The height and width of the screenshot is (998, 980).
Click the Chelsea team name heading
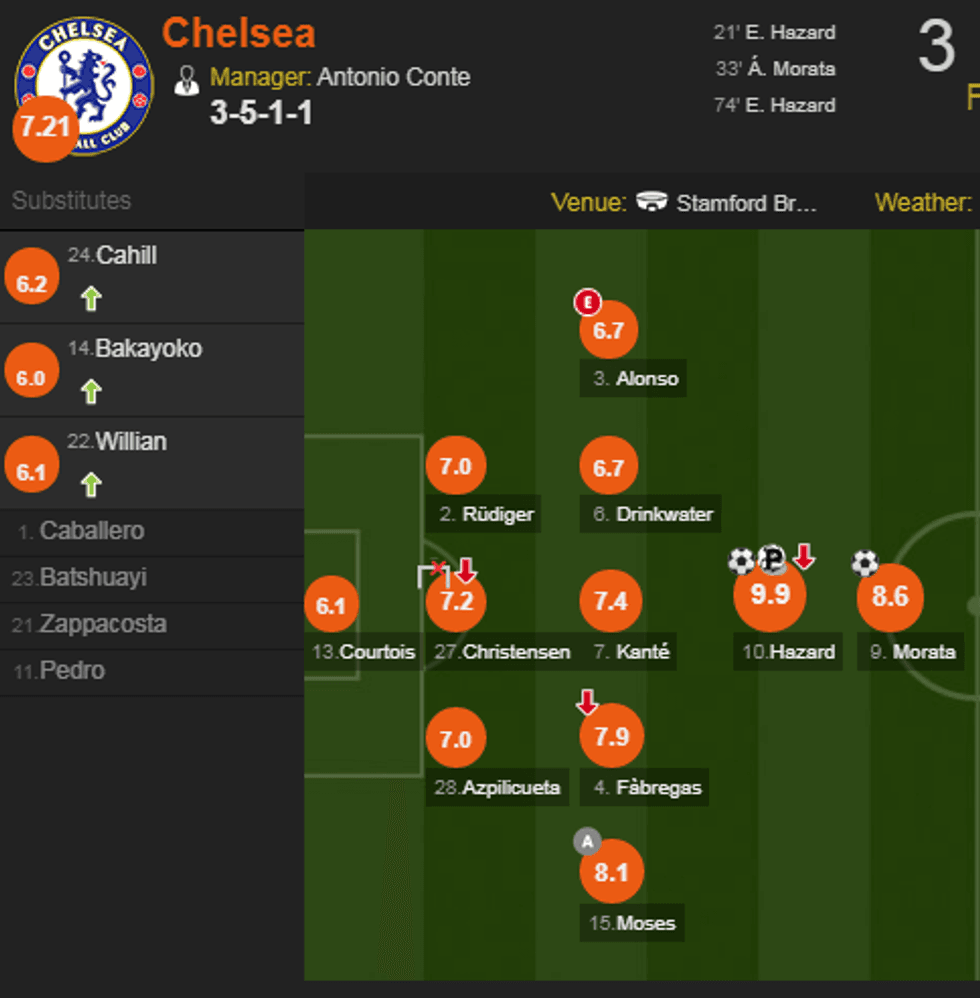coord(239,34)
